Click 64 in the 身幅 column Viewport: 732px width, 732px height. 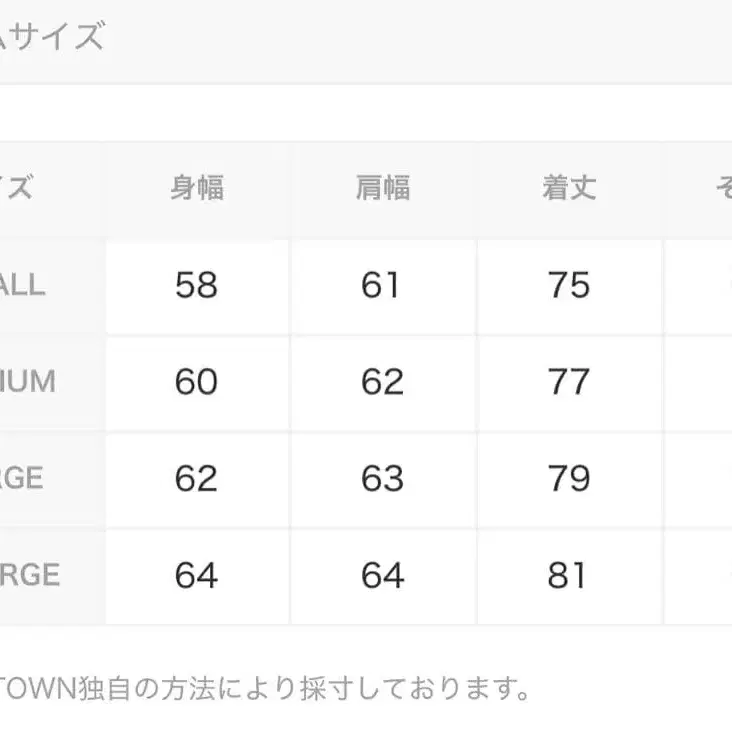point(196,576)
